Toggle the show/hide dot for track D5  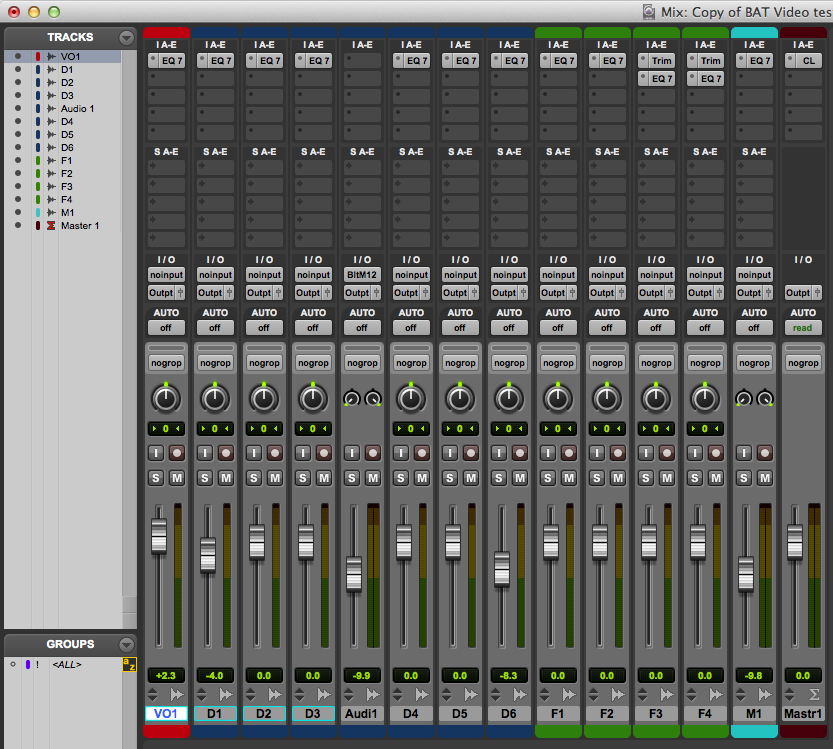[18, 135]
